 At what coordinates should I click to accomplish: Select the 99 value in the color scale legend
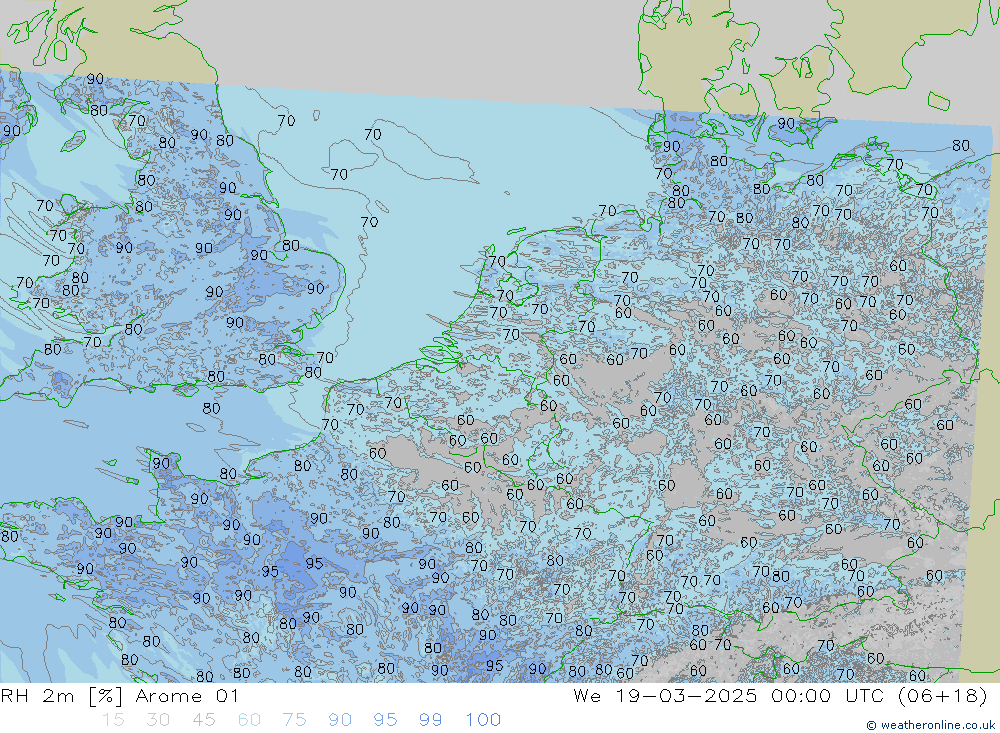[x=430, y=720]
